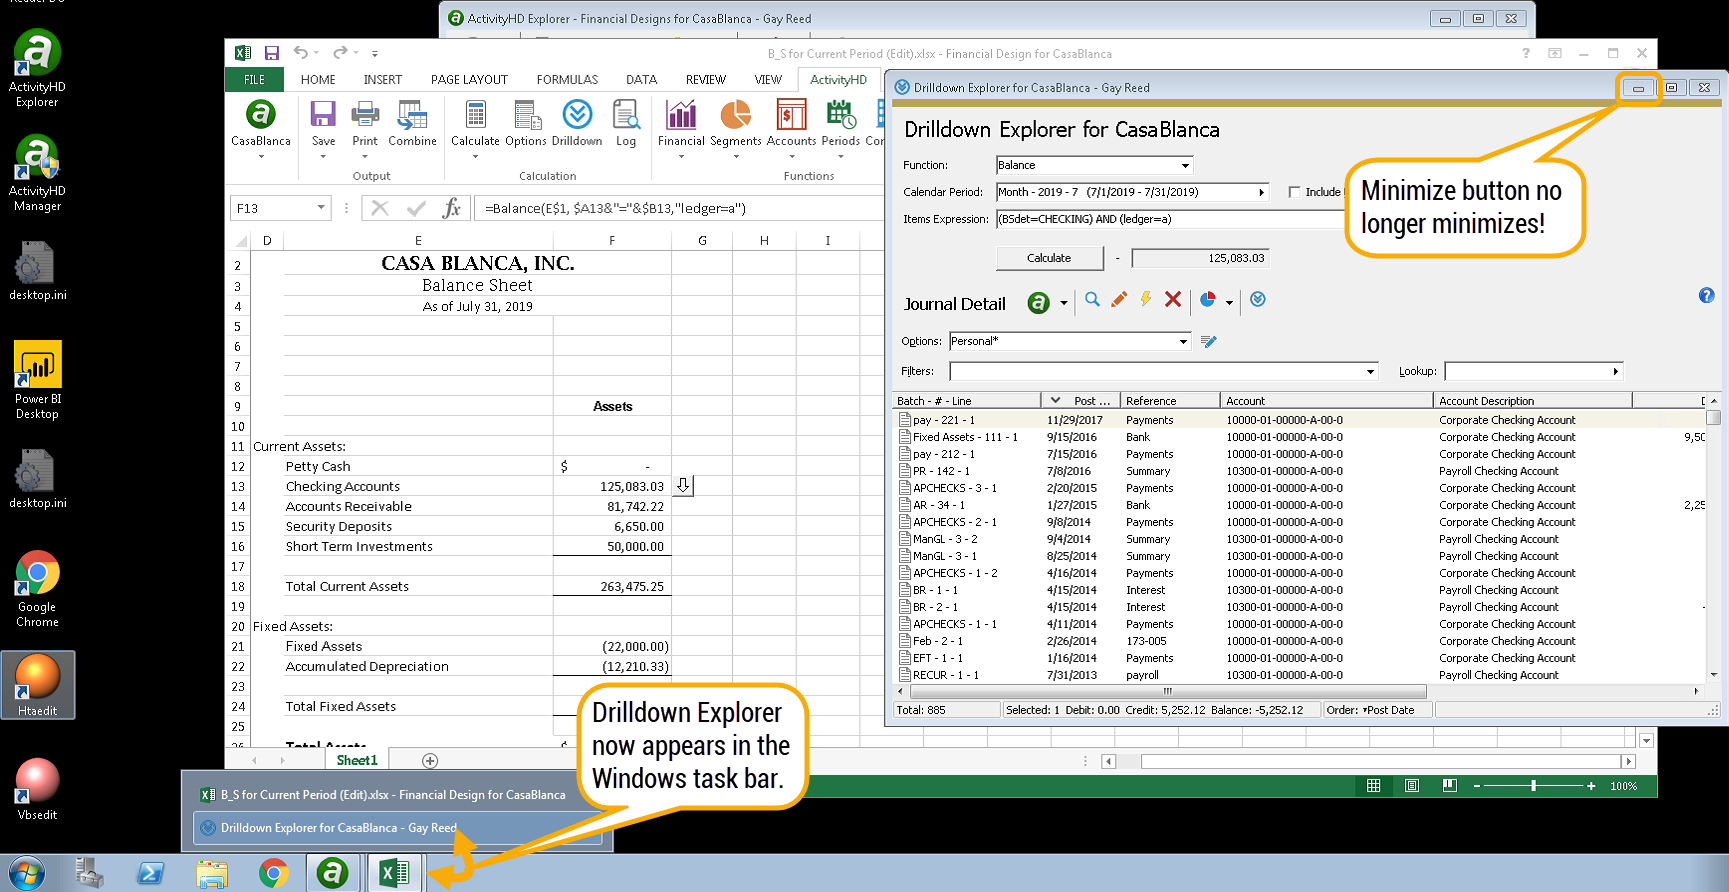Screen dimensions: 1729x892
Task: Click the Page Layout view icon in Excel status bar
Action: pyautogui.click(x=1412, y=786)
